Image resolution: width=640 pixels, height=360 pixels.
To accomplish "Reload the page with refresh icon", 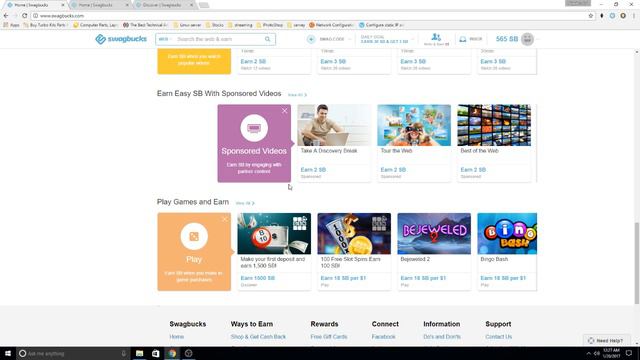I will (24, 16).
